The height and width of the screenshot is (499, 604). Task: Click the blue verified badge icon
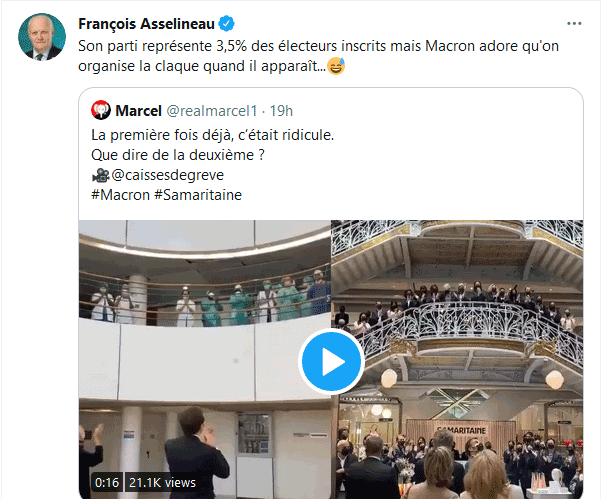226,24
